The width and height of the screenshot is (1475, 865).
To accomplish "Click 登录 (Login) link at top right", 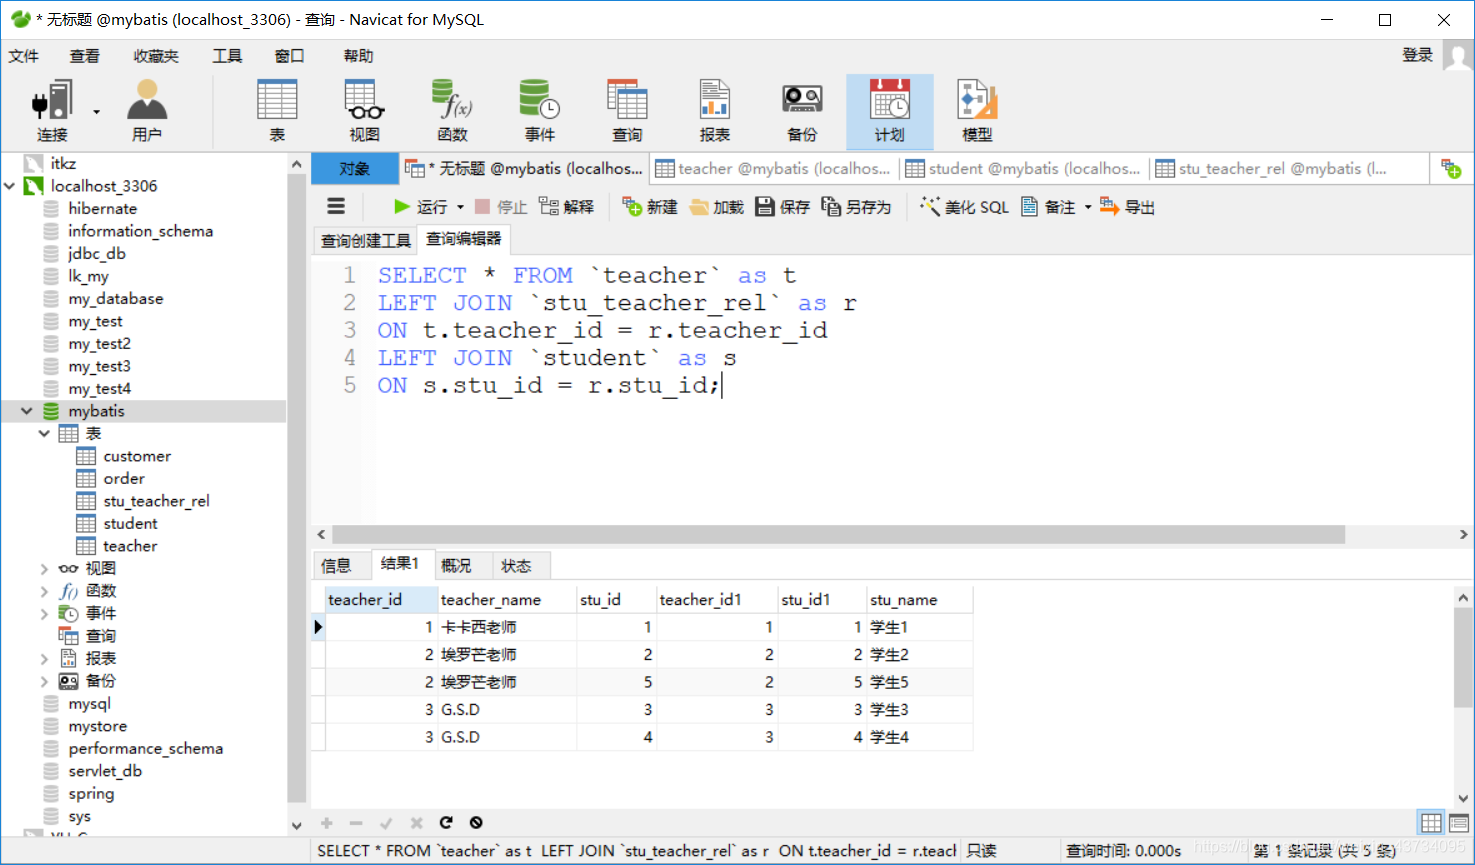I will pyautogui.click(x=1417, y=55).
